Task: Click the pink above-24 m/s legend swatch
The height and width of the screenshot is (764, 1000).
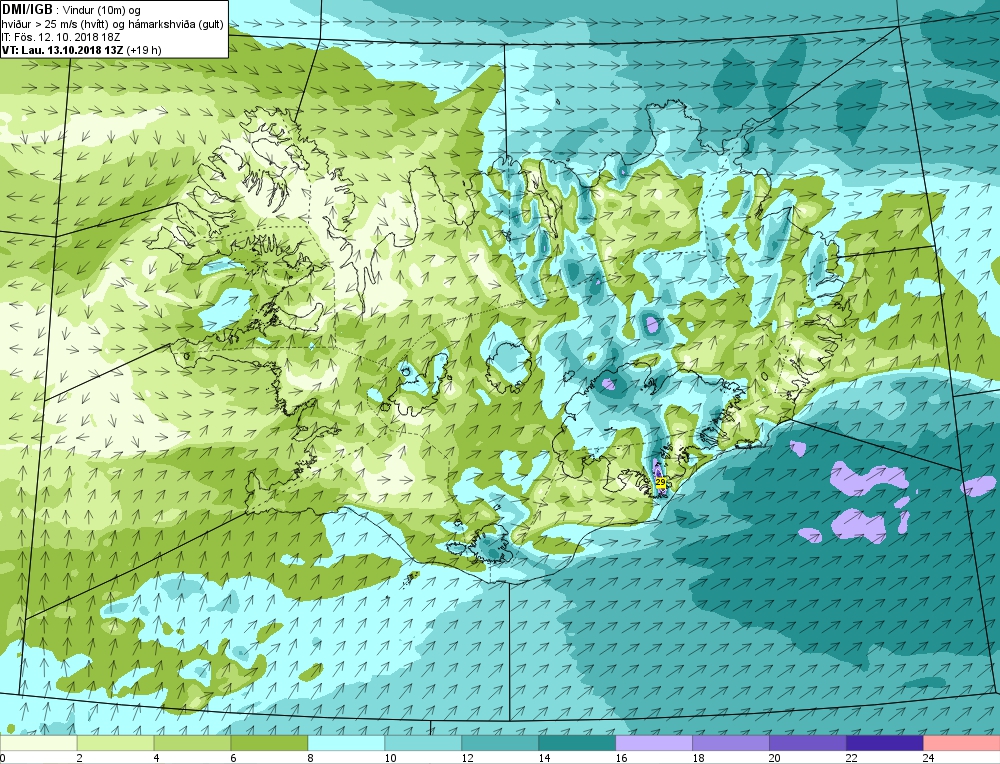Action: coord(961,743)
